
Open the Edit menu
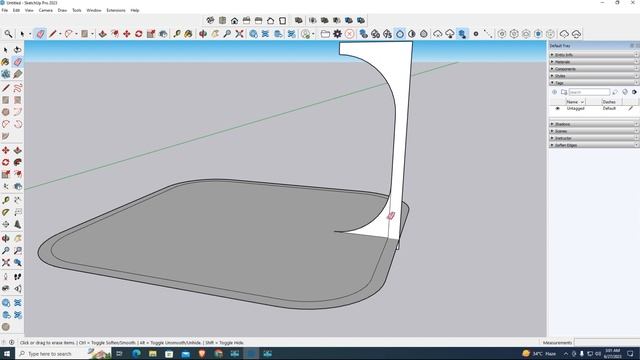[16, 10]
